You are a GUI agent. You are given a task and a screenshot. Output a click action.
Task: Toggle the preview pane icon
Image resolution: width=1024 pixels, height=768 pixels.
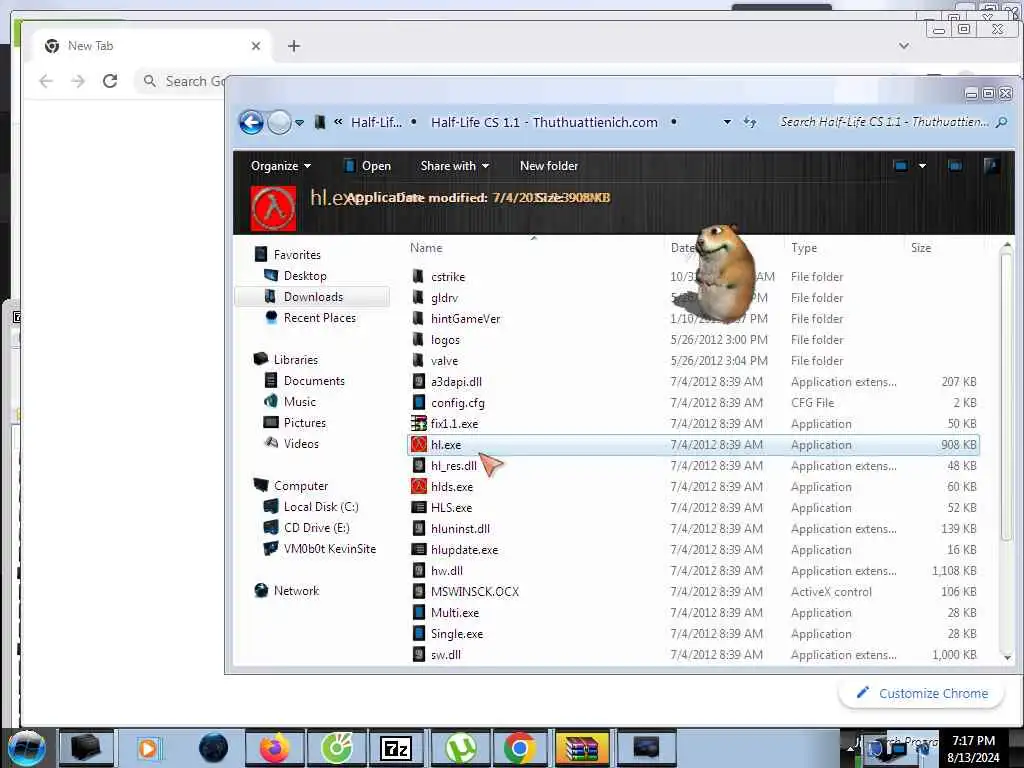[955, 166]
